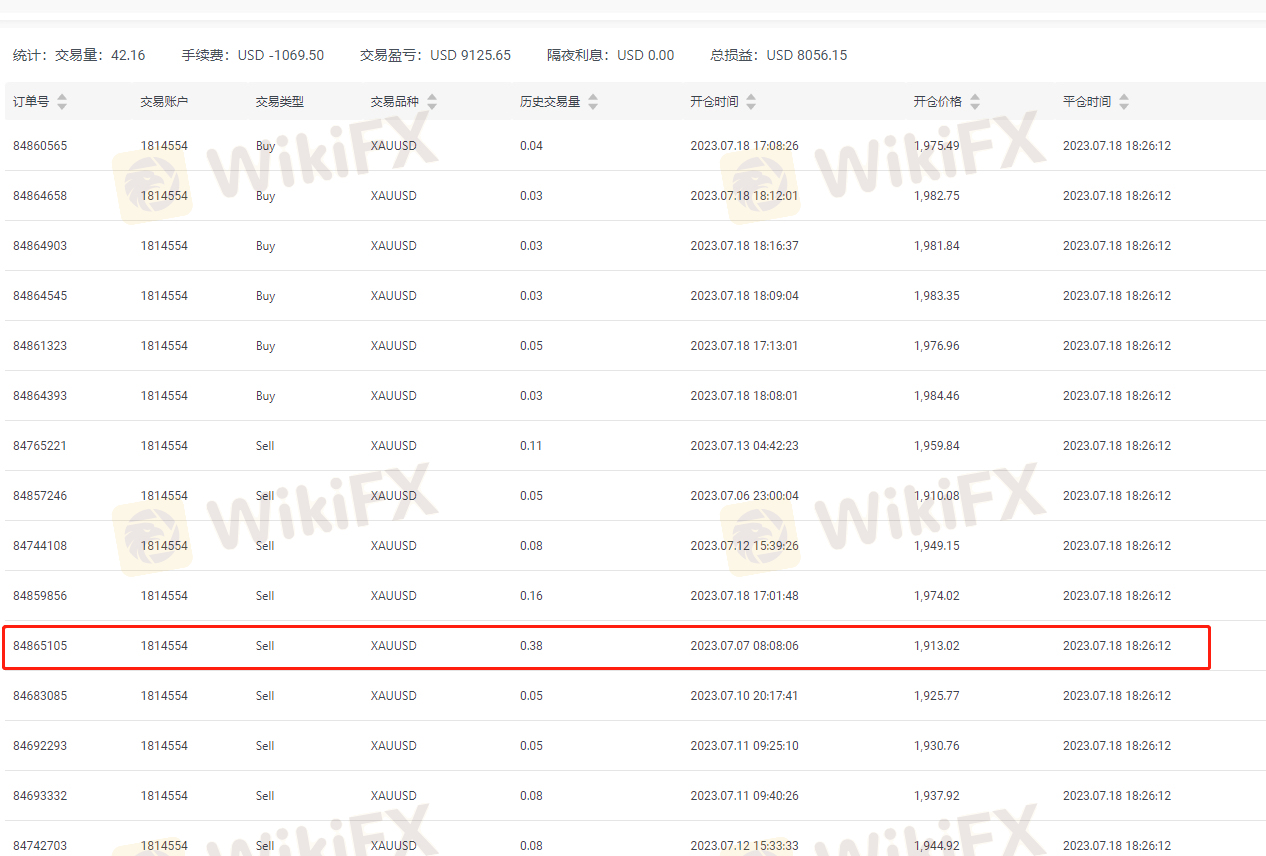The height and width of the screenshot is (856, 1266).
Task: Sort by 开仓价格 column sort arrows
Action: coord(975,102)
